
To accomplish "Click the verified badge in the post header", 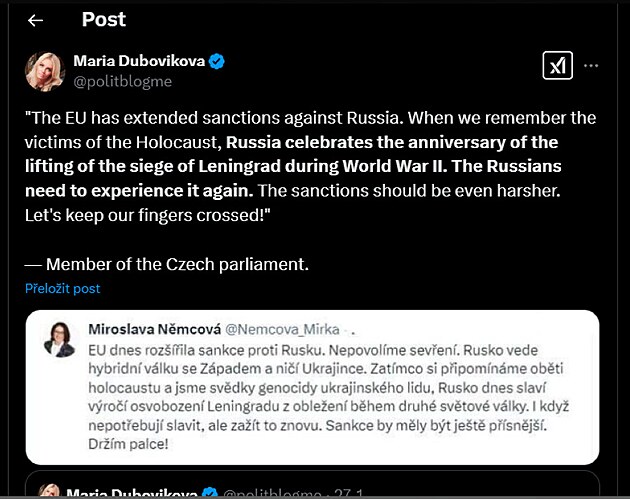I will point(217,61).
